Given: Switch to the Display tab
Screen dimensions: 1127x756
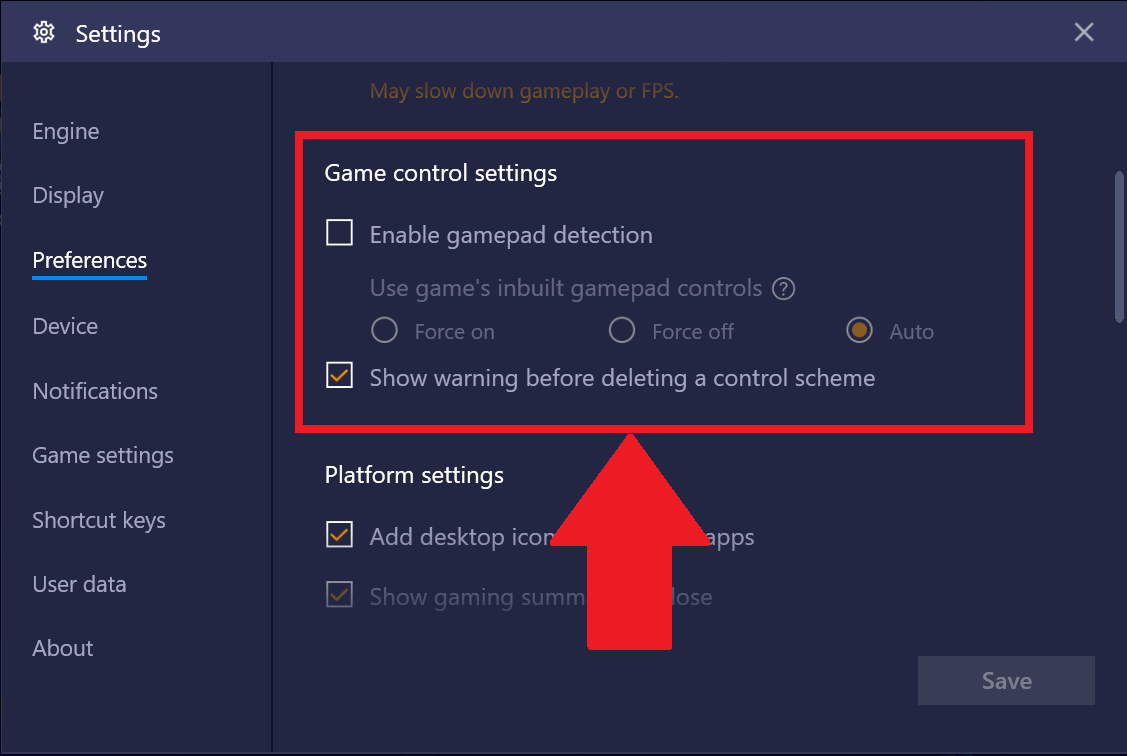Looking at the screenshot, I should point(68,195).
